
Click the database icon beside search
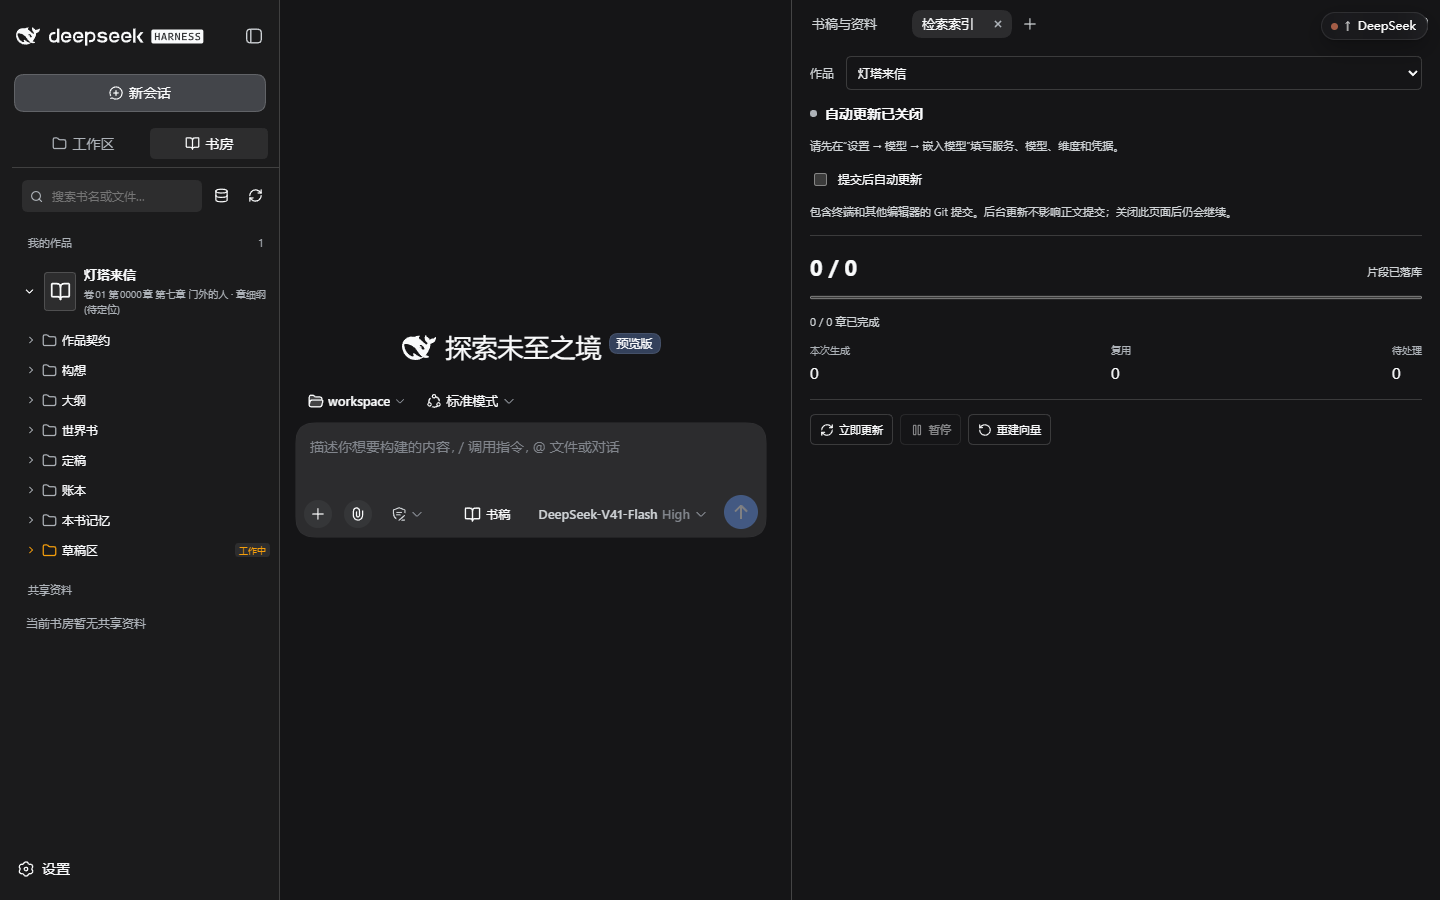(222, 196)
